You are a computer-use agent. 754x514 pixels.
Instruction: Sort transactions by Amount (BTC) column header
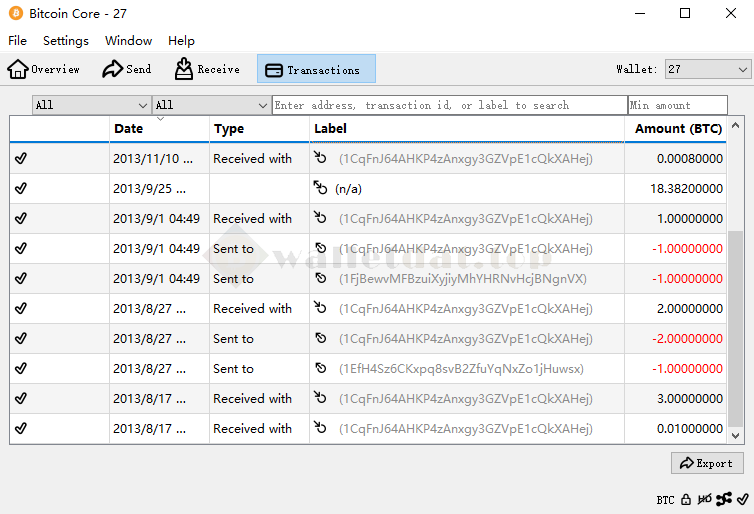click(677, 129)
